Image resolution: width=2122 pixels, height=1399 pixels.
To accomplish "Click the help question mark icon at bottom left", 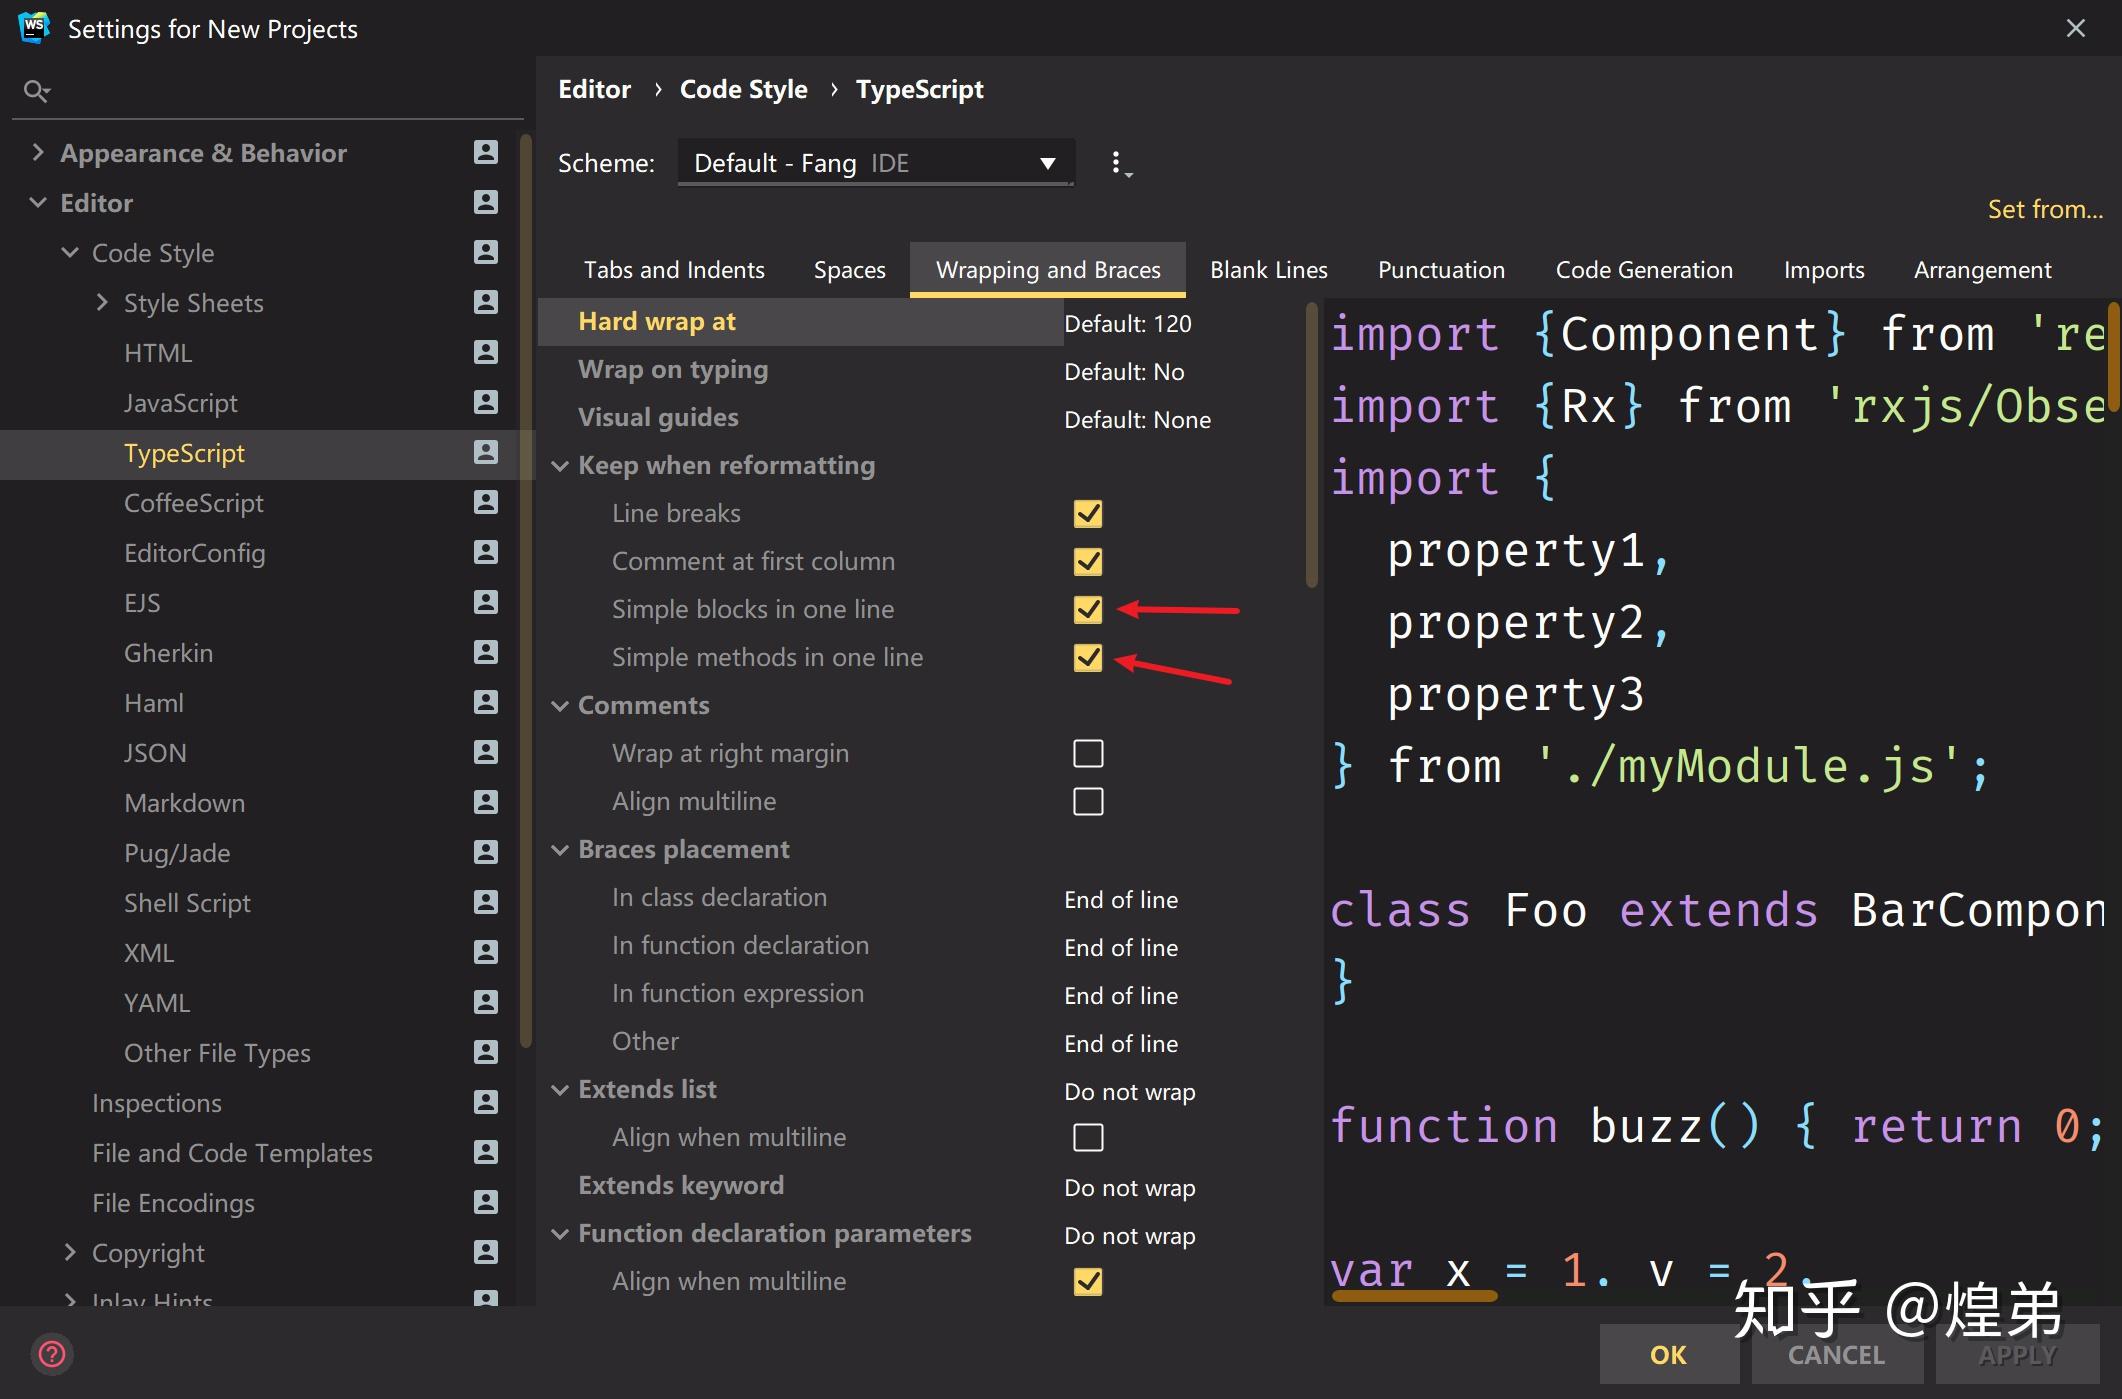I will click(x=52, y=1354).
